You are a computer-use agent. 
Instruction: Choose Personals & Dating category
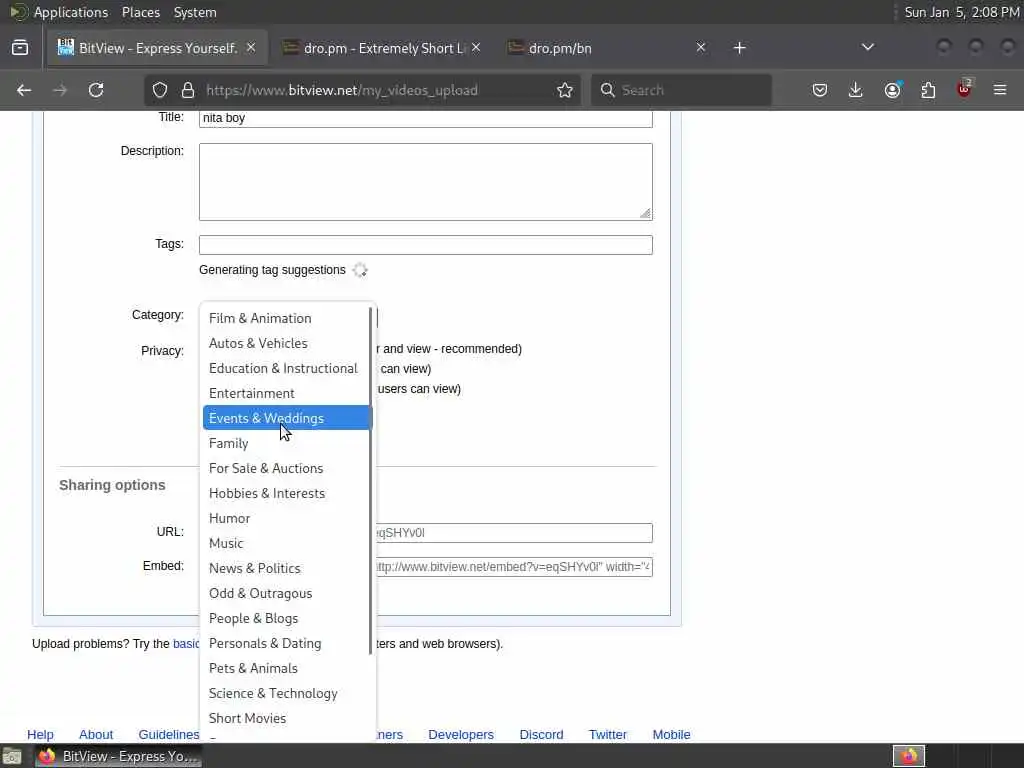click(287, 643)
